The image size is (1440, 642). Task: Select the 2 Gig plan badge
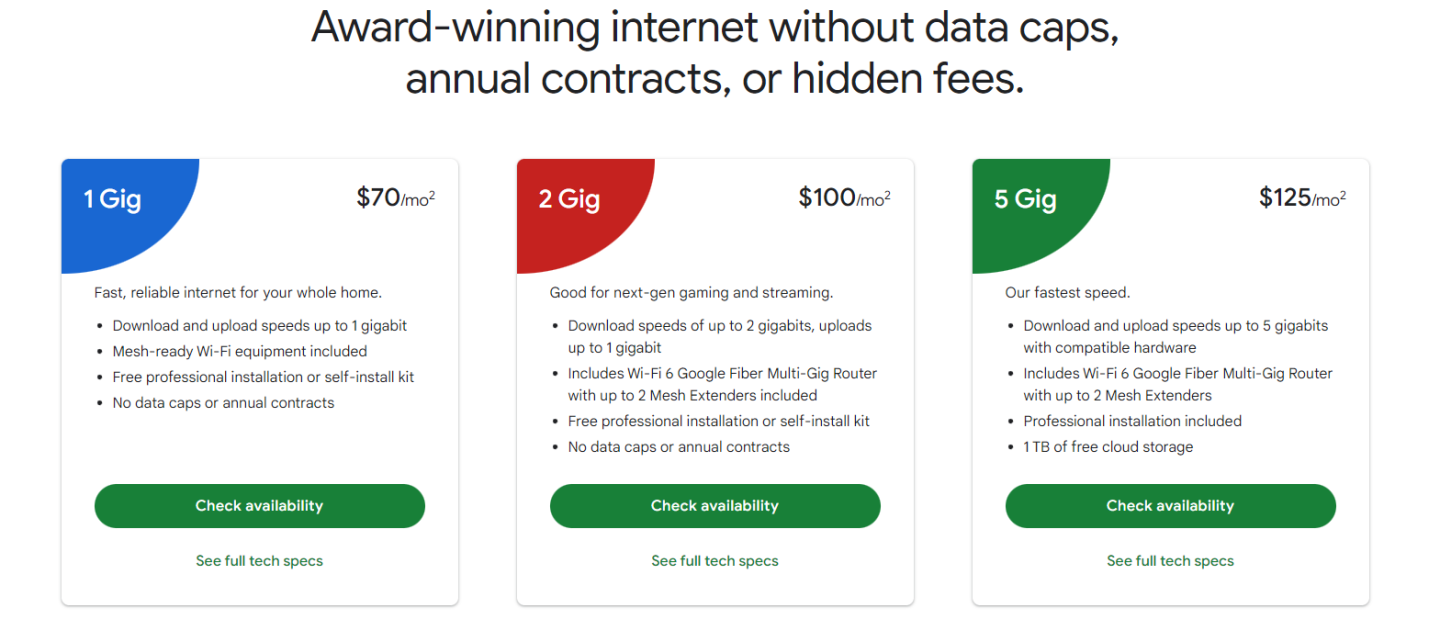point(568,198)
